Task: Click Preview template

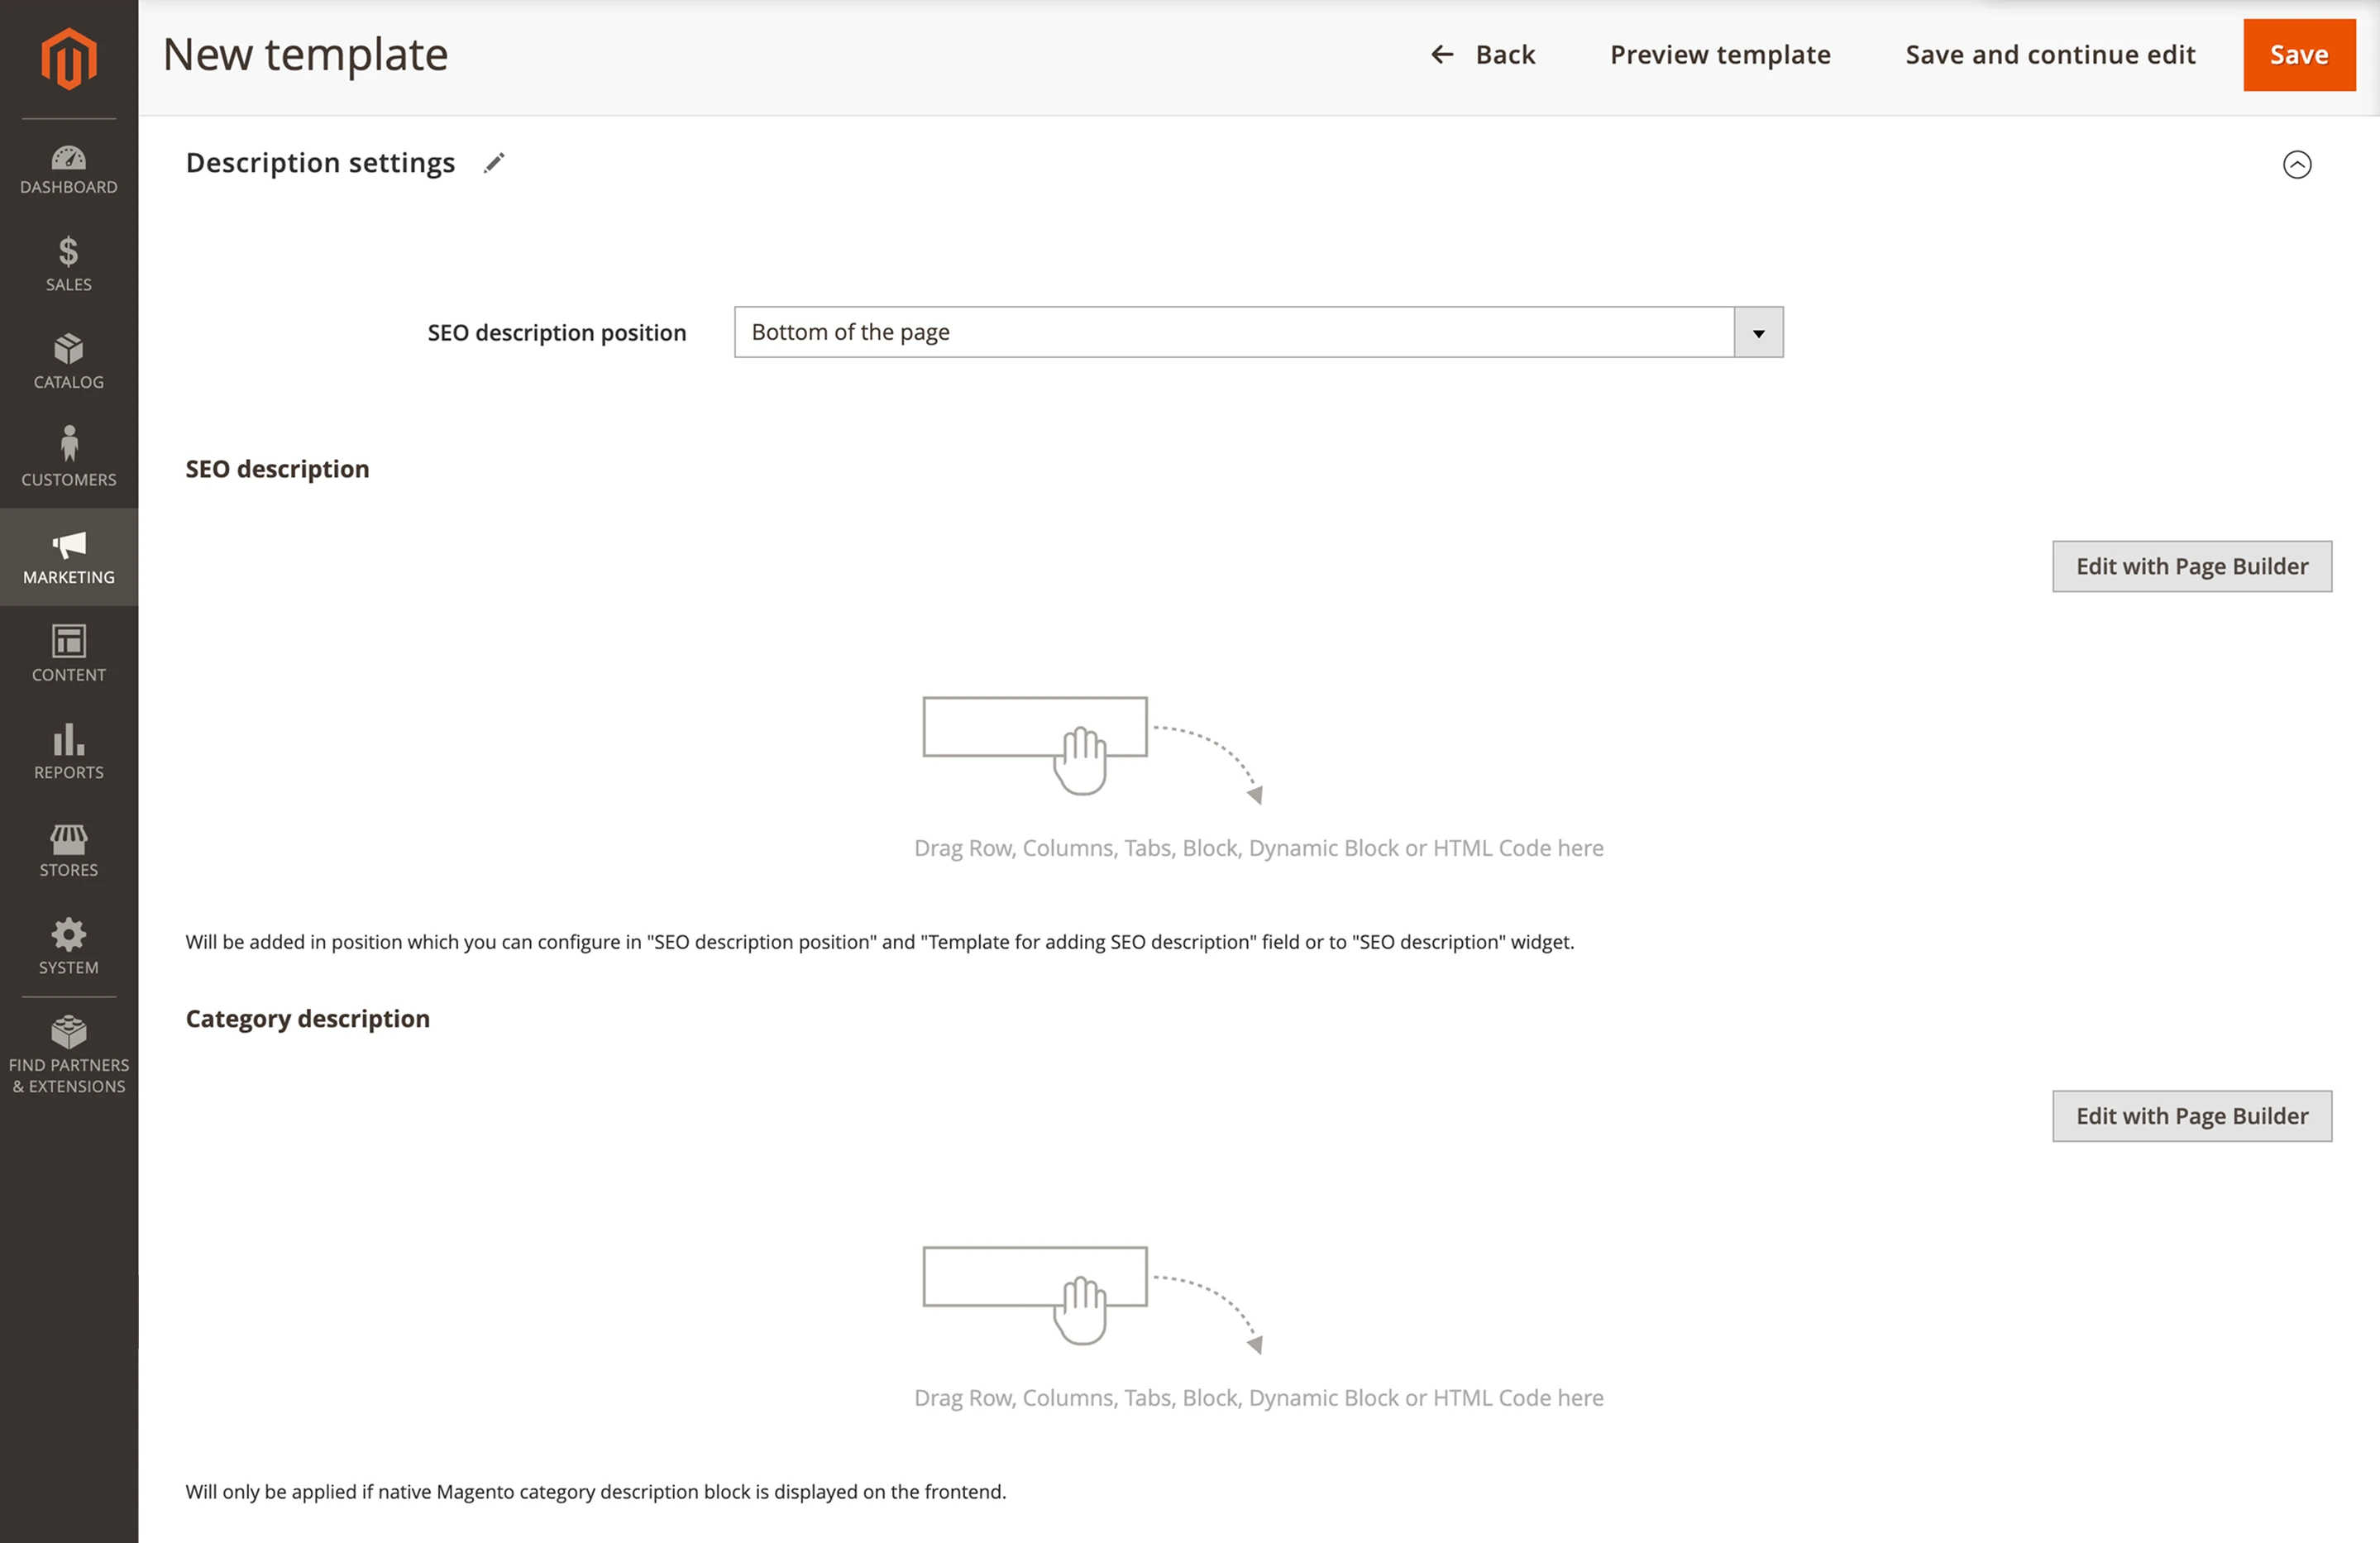Action: [x=1719, y=55]
